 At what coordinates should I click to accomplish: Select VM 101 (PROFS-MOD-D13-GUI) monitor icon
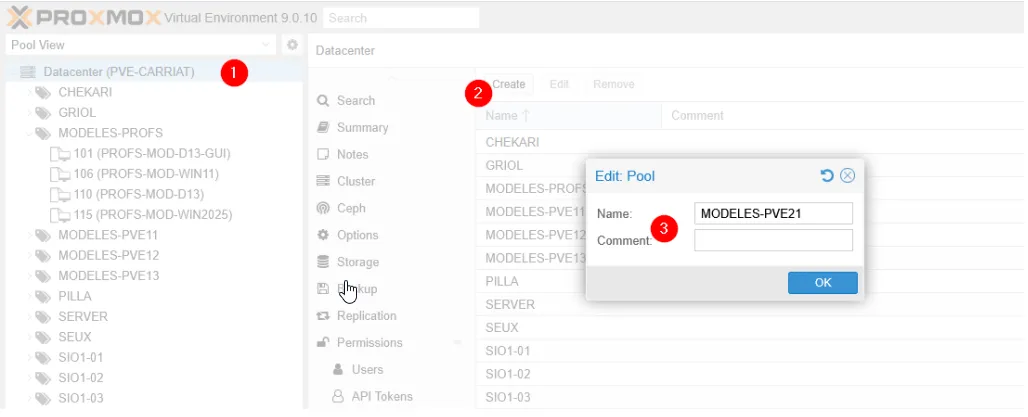click(61, 153)
